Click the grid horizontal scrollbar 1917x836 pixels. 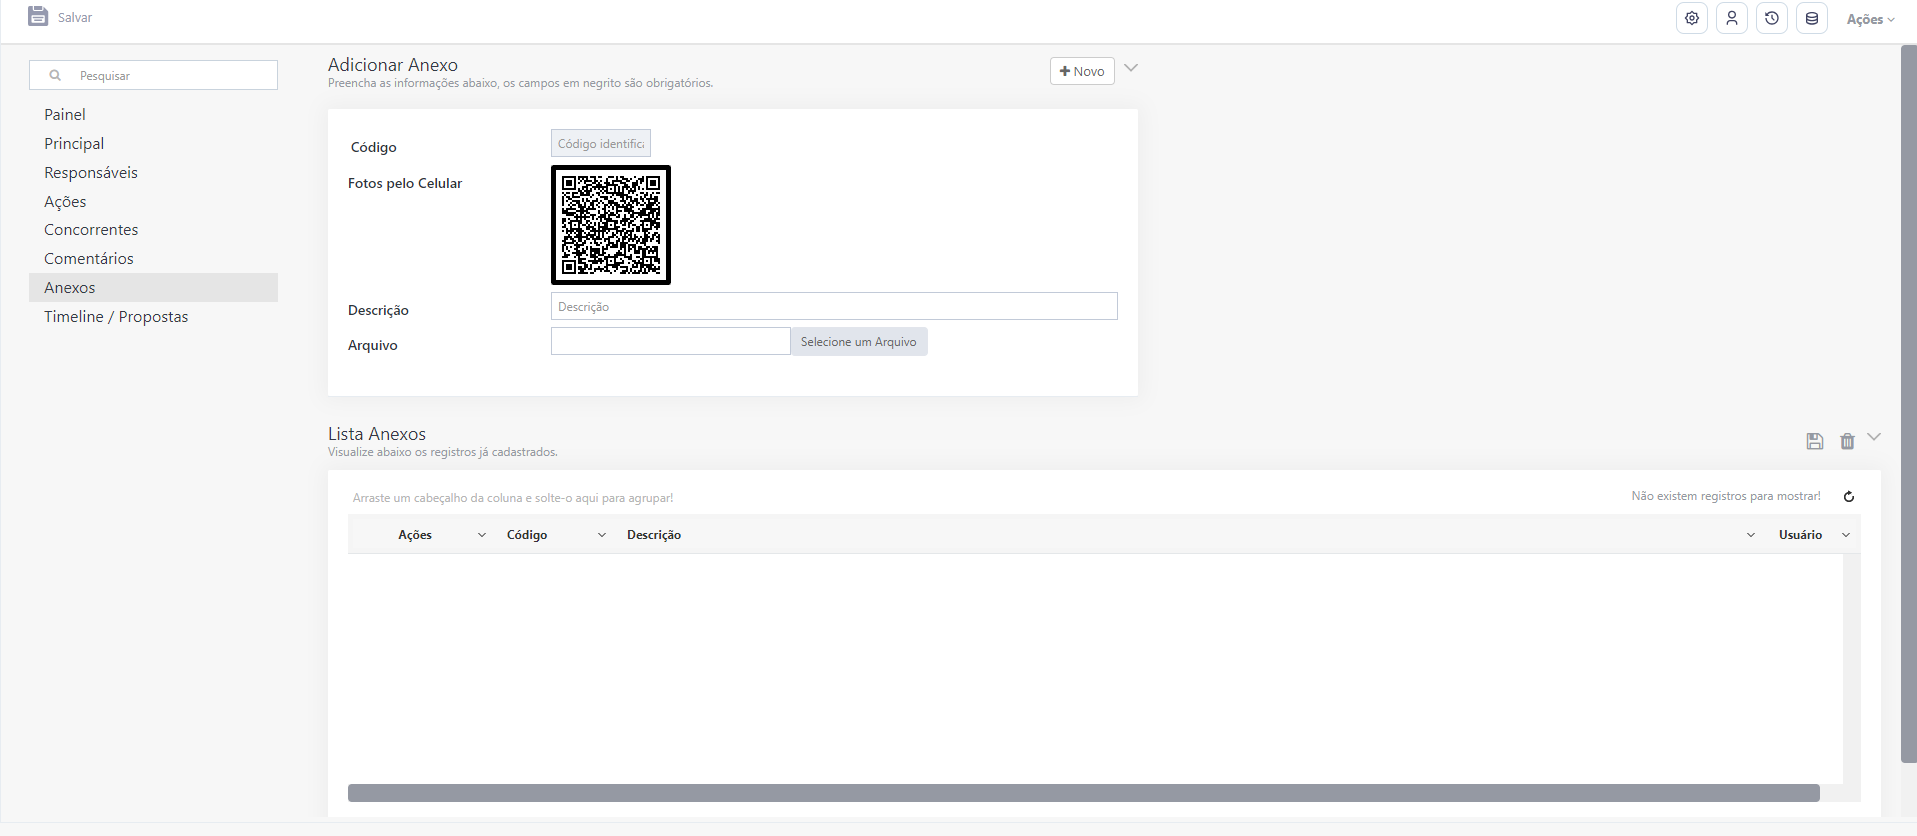click(1084, 793)
